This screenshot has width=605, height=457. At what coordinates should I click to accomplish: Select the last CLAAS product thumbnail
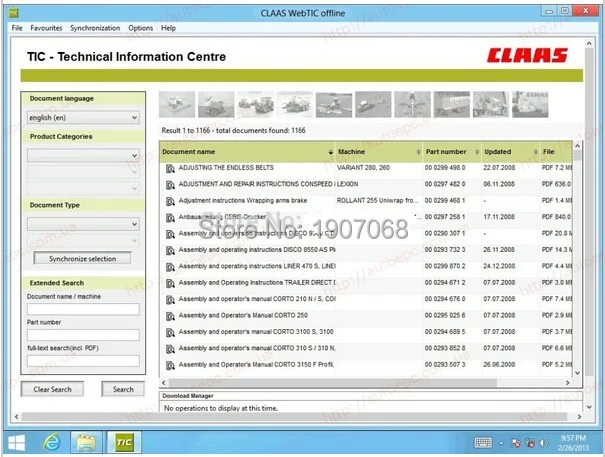tap(530, 104)
